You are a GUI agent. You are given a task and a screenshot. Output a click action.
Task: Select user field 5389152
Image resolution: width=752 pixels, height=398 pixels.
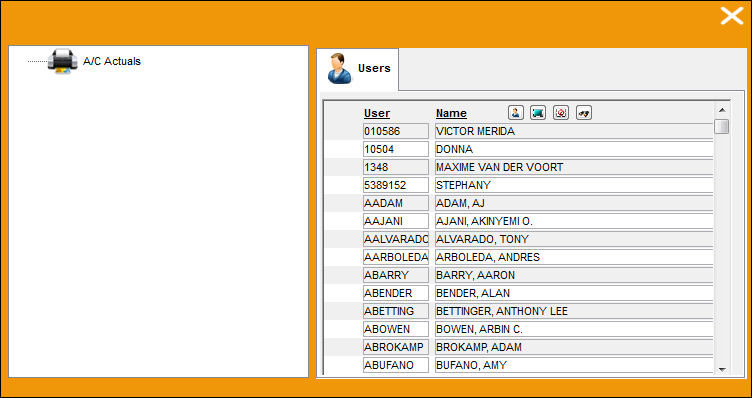coord(396,185)
